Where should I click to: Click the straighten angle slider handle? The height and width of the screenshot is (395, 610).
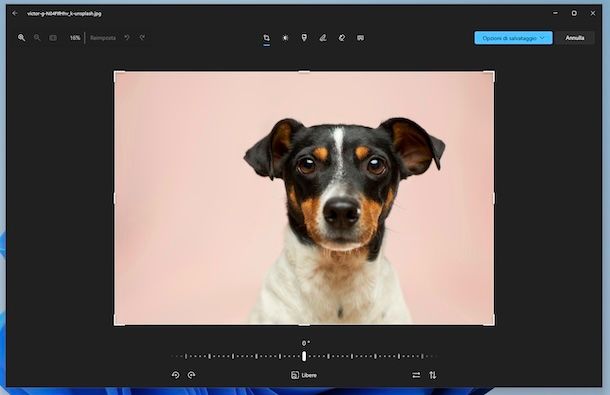click(x=304, y=356)
